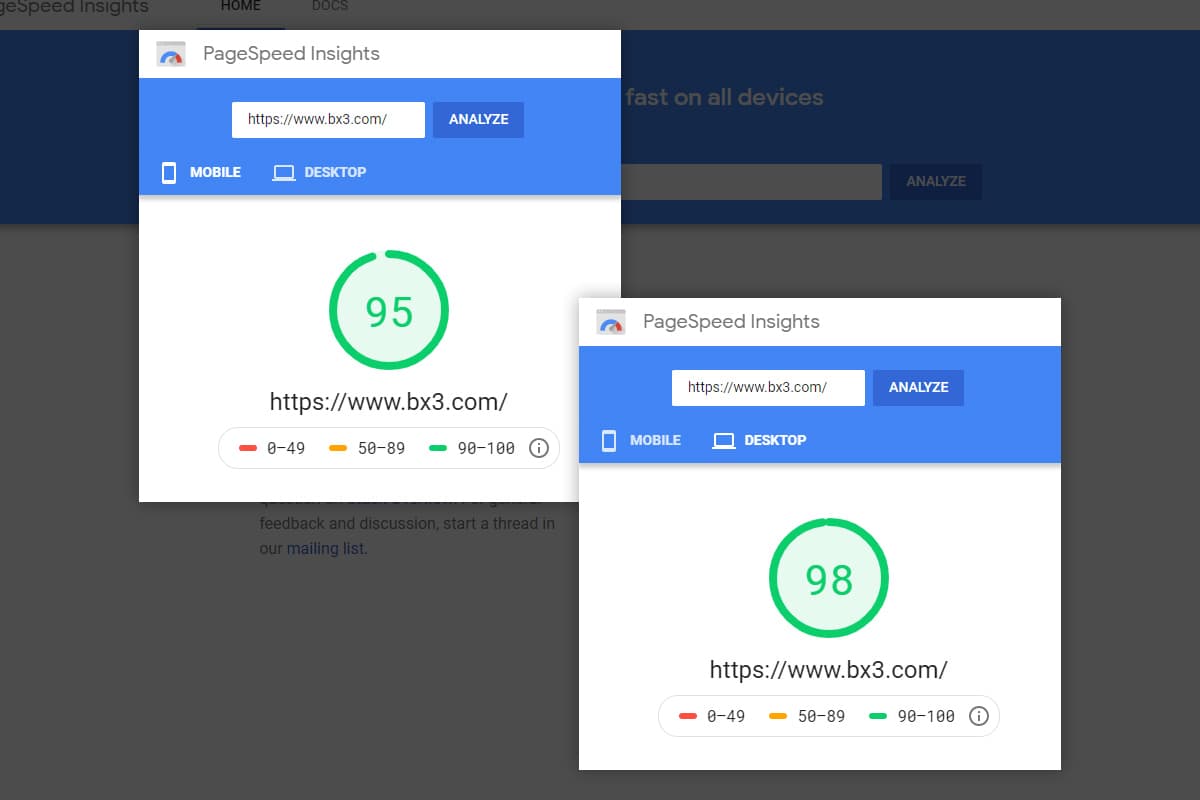This screenshot has width=1200, height=800.
Task: Click the mobile phone icon in the mobile panel
Action: pos(169,172)
